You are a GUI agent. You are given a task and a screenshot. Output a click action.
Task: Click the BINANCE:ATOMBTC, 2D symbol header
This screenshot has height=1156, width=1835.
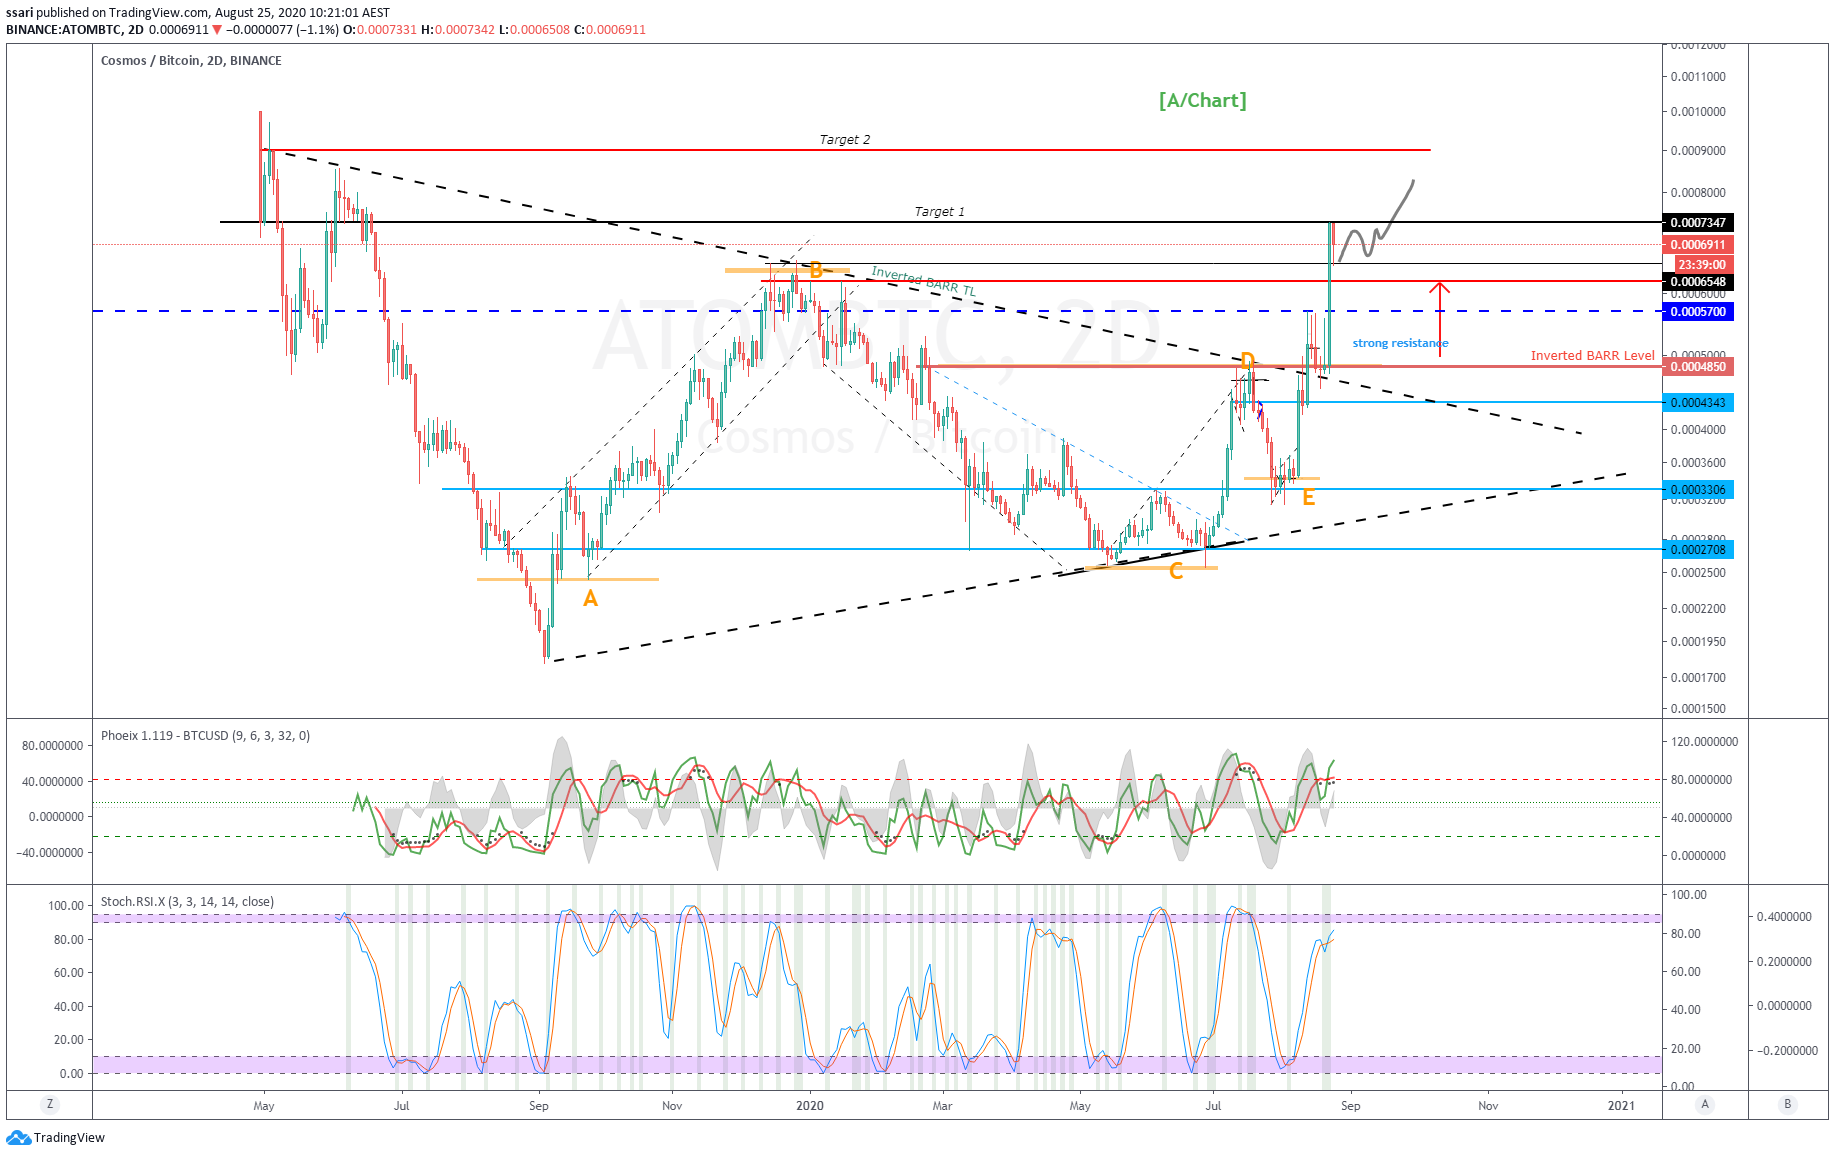75,30
